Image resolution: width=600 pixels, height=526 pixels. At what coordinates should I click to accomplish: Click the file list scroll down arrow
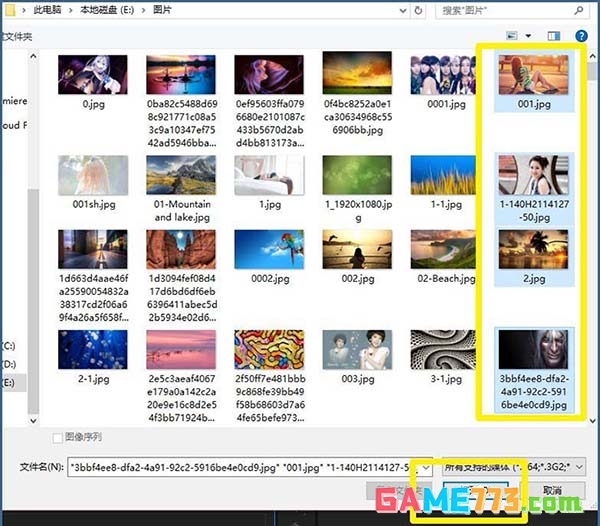pyautogui.click(x=593, y=420)
